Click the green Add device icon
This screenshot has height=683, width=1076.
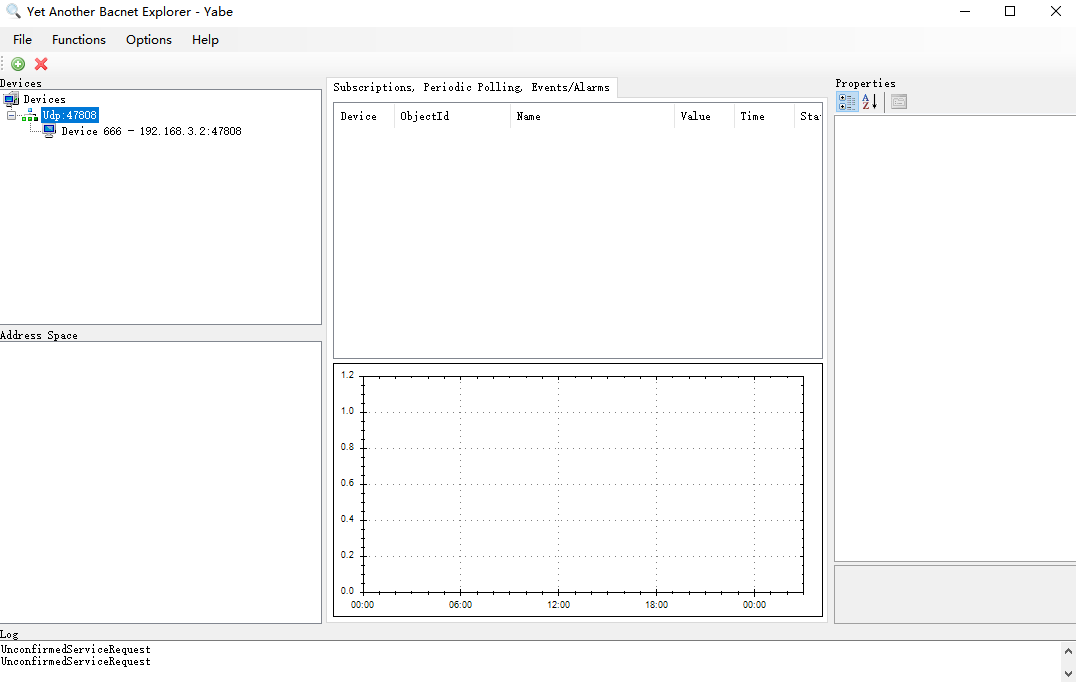pyautogui.click(x=18, y=64)
